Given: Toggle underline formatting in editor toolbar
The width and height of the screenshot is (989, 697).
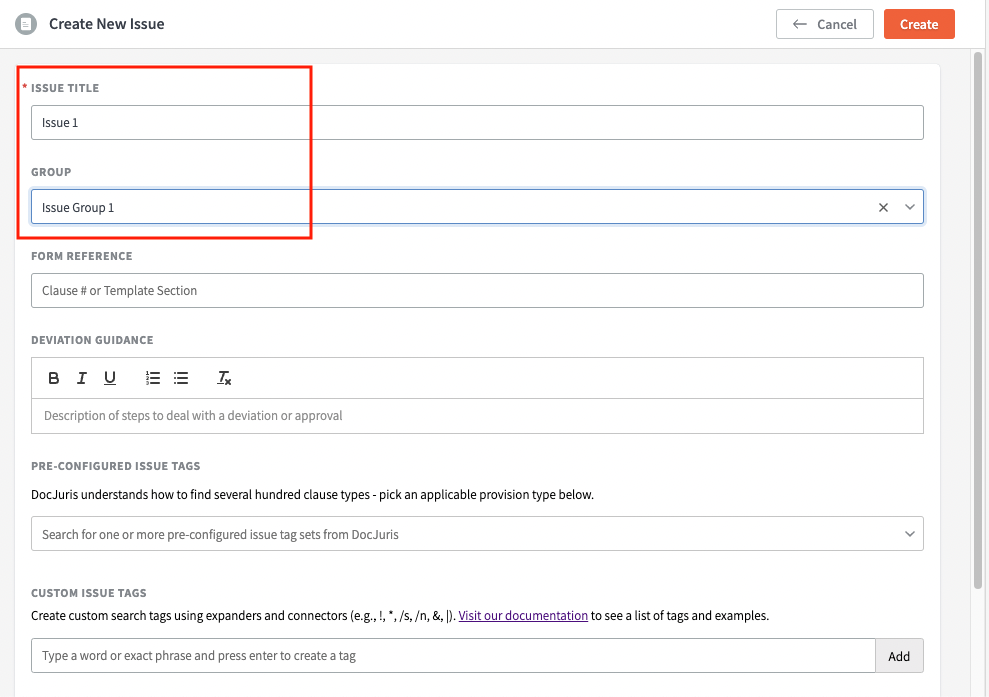Looking at the screenshot, I should point(110,378).
